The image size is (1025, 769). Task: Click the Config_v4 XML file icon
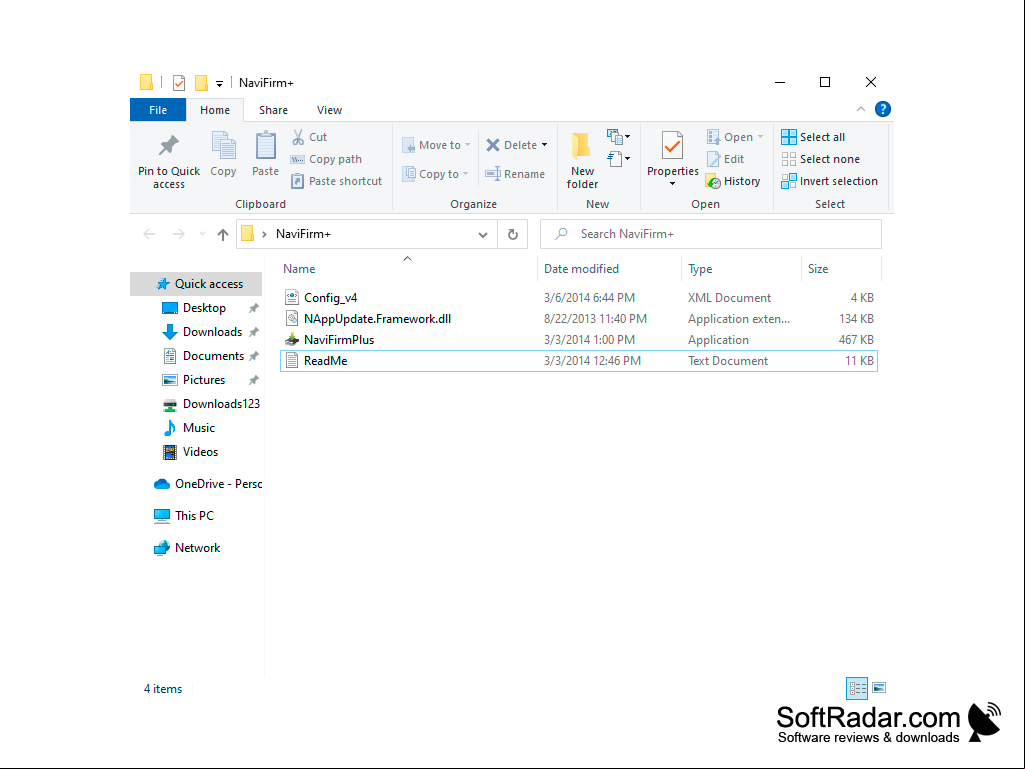click(x=292, y=298)
